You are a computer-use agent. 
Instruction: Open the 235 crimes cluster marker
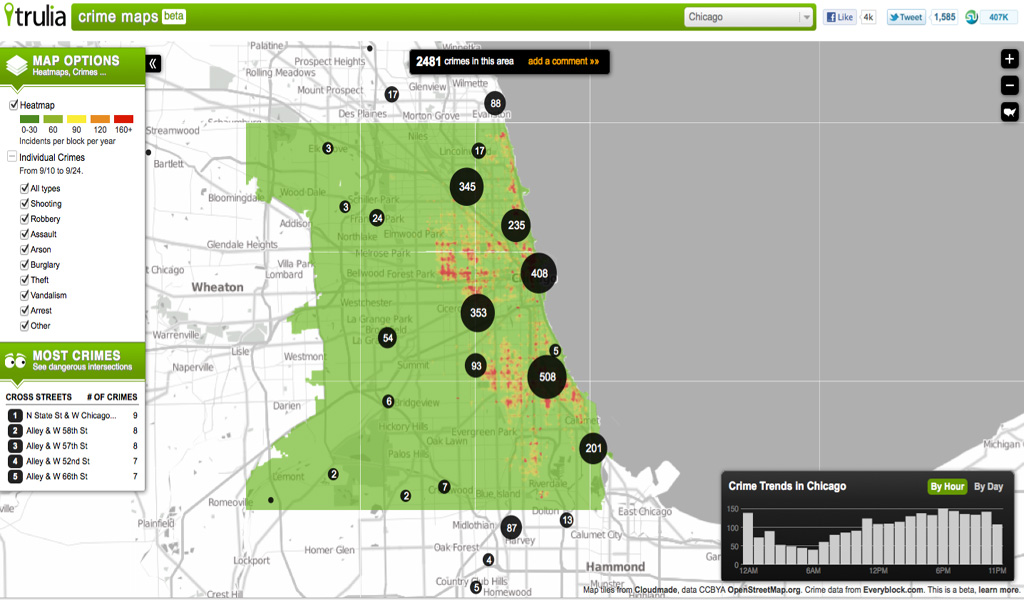(x=516, y=225)
